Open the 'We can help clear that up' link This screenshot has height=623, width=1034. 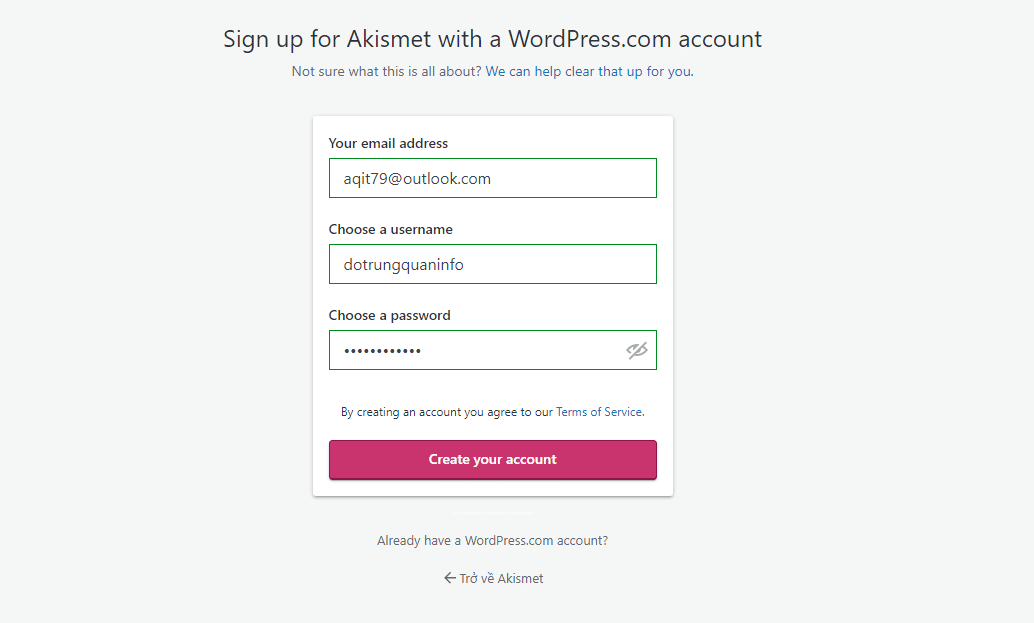tap(589, 72)
